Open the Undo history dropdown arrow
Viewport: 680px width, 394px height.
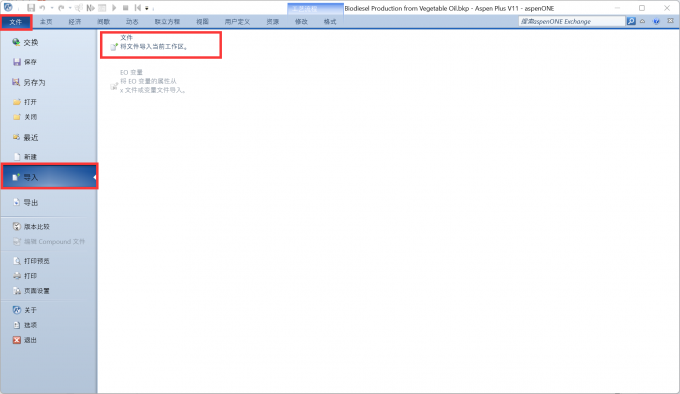pyautogui.click(x=51, y=8)
